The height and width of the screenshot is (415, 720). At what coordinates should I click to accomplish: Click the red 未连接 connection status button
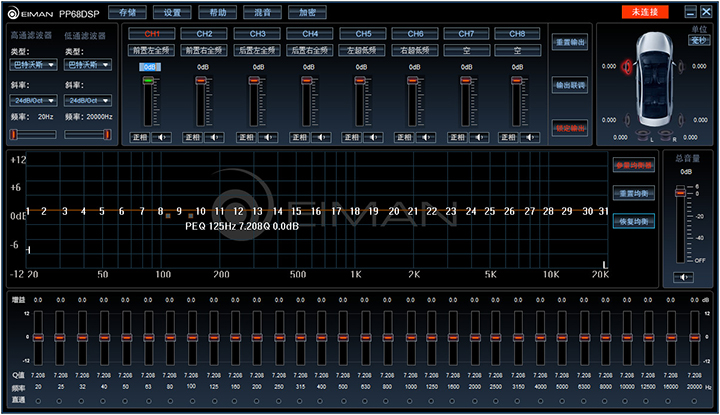[x=645, y=12]
